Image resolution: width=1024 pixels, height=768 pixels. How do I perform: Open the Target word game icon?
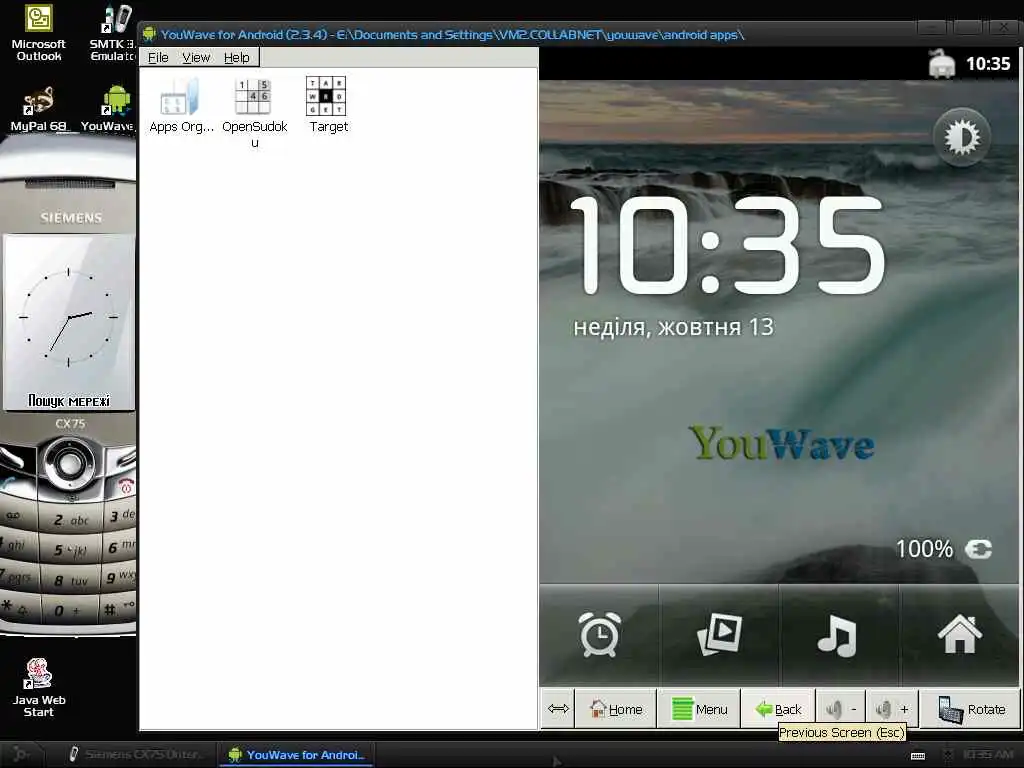[328, 105]
